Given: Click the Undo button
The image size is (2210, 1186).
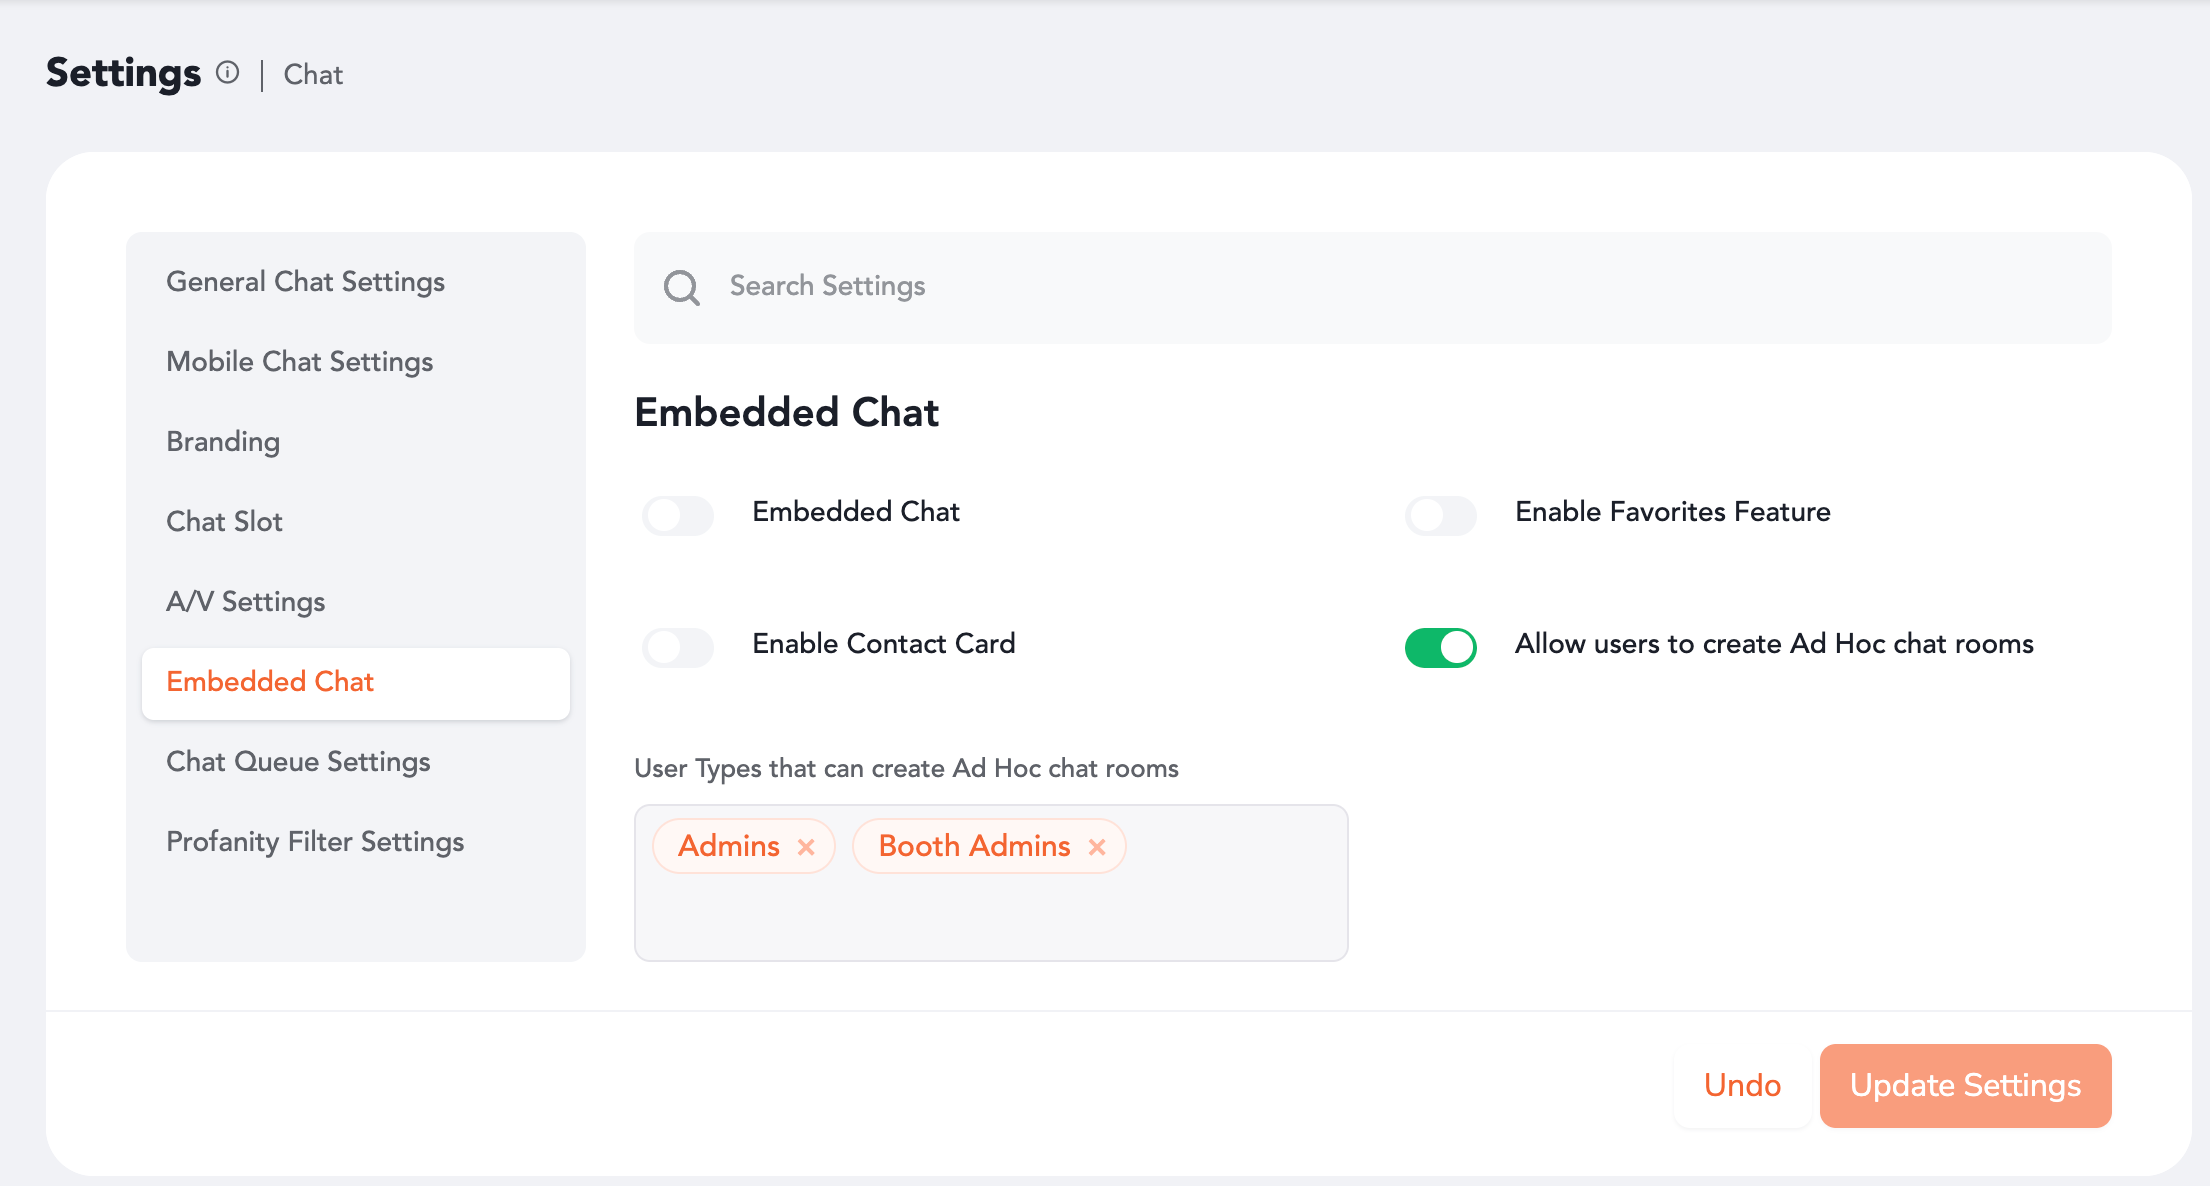Looking at the screenshot, I should 1742,1086.
